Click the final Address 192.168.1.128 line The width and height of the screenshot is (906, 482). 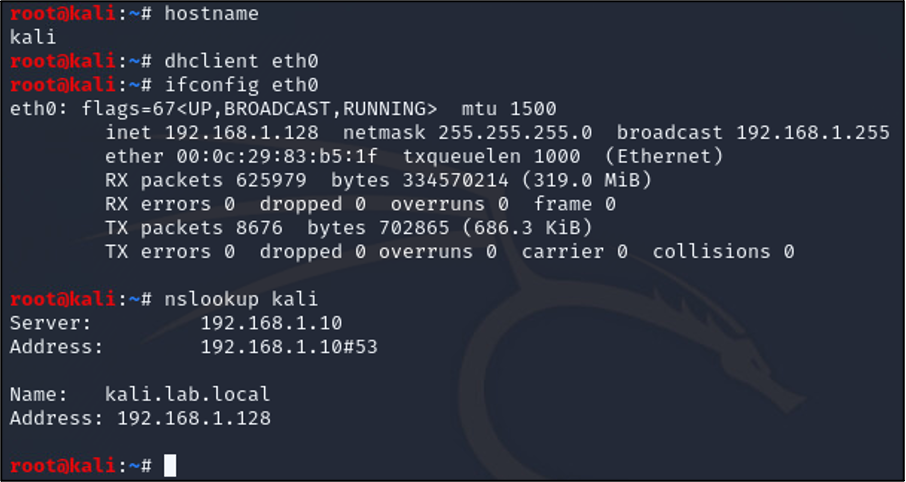140,418
